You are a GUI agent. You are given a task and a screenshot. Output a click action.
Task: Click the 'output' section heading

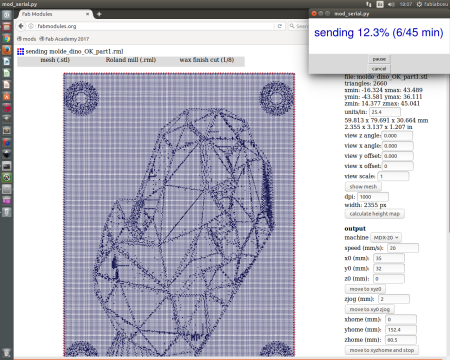click(355, 228)
